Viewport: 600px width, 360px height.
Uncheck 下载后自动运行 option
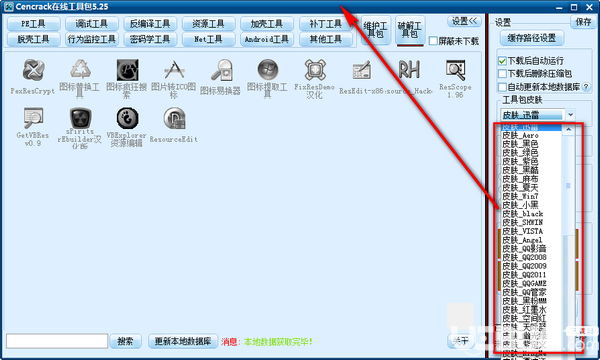coord(502,61)
